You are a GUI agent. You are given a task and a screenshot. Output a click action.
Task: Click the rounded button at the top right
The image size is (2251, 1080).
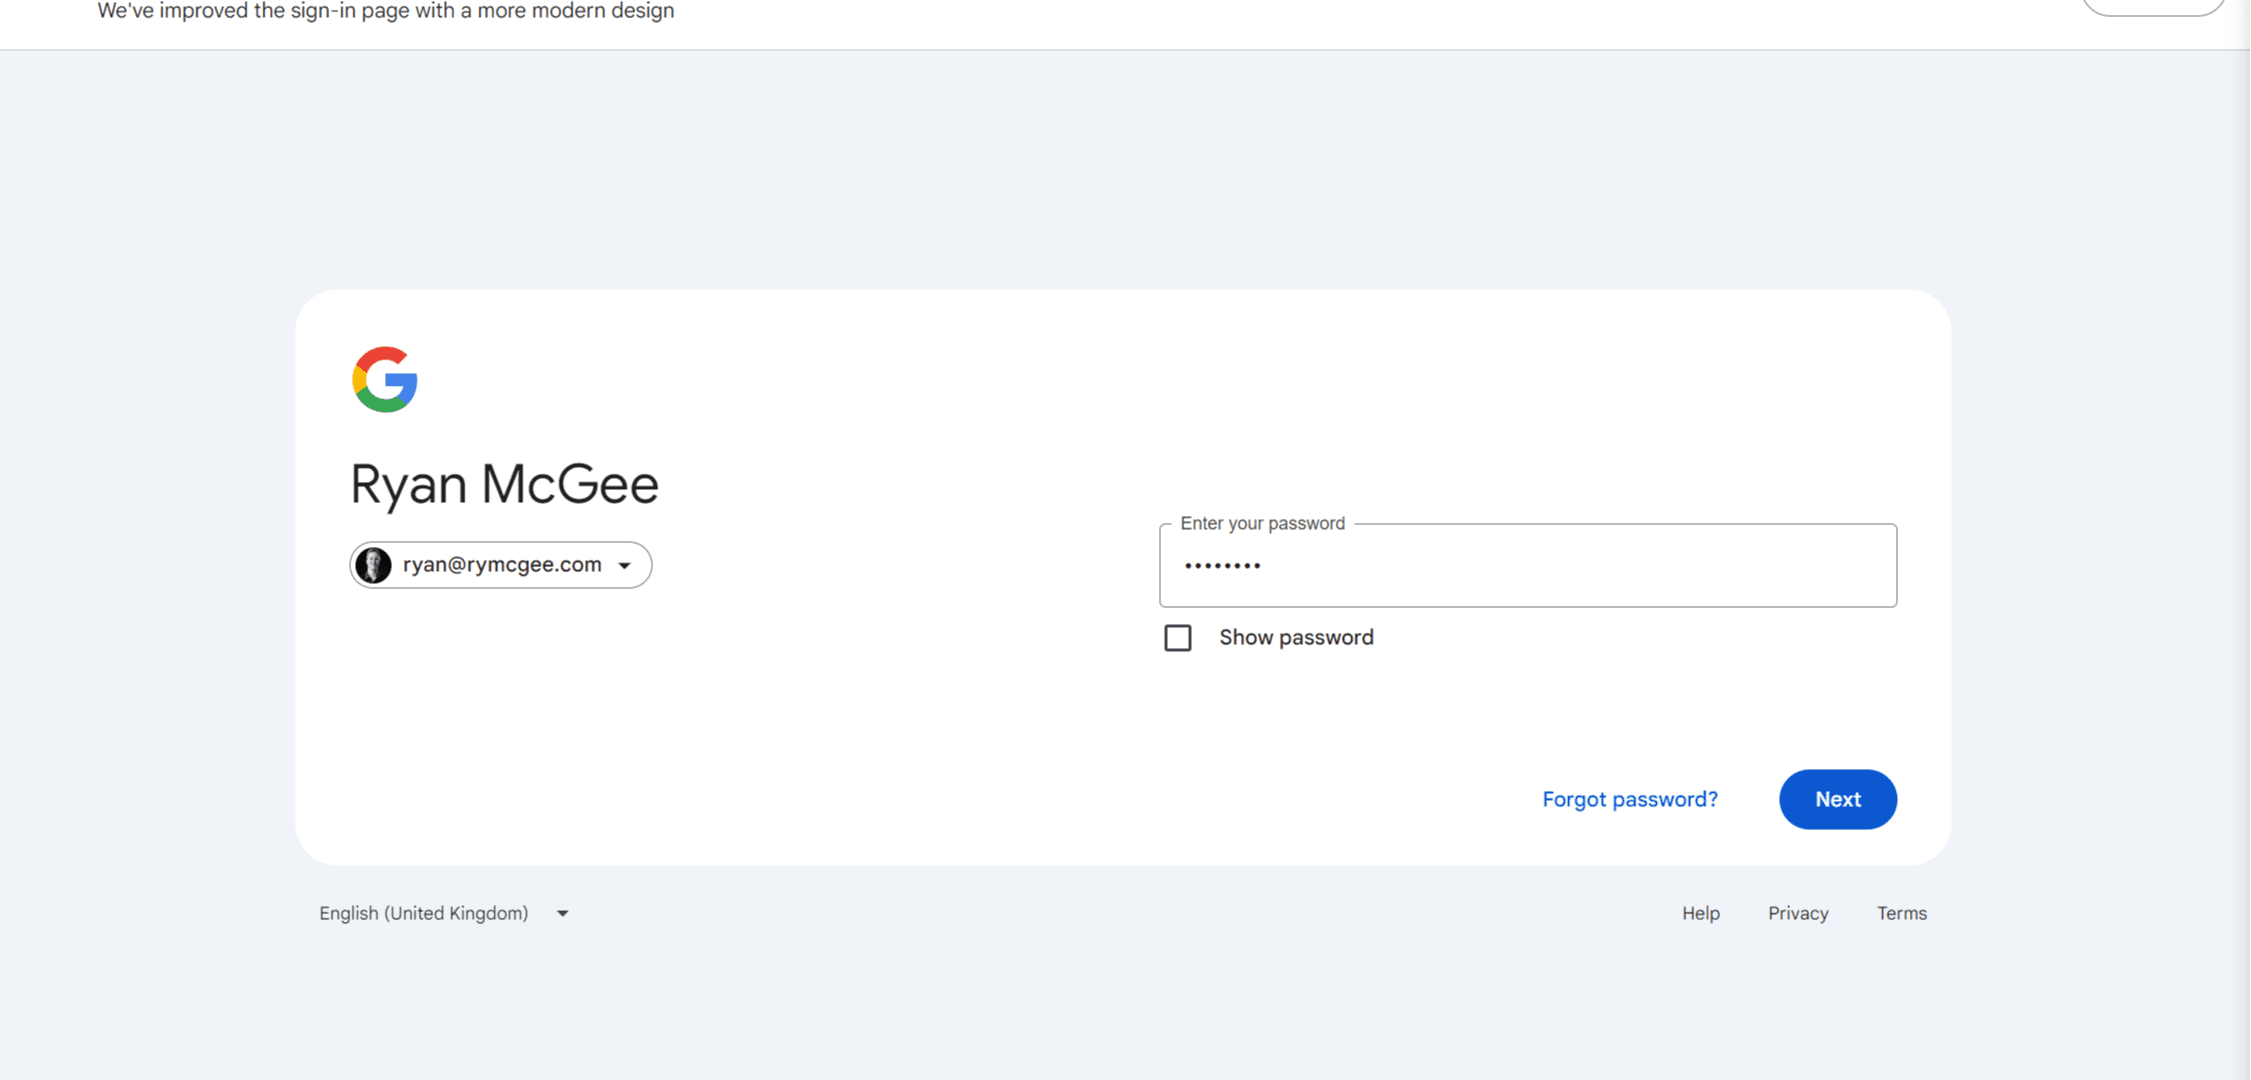(x=2153, y=5)
